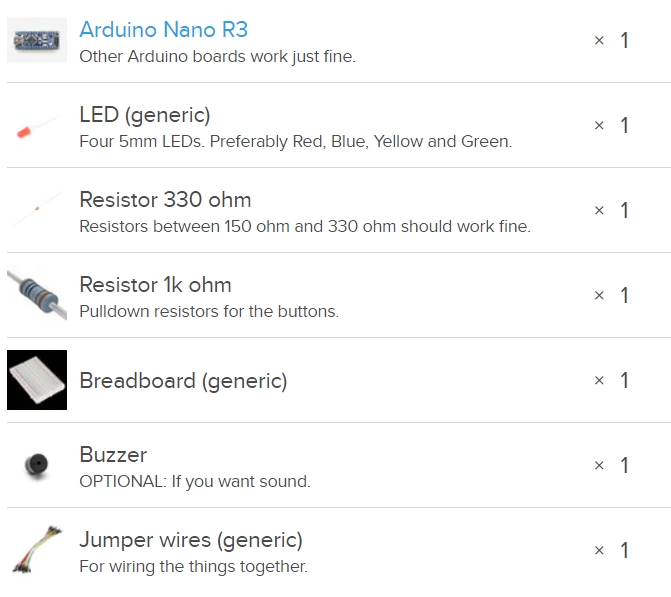Click the 1k ohm resistor image
Viewport: 671px width, 597px height.
pyautogui.click(x=37, y=295)
